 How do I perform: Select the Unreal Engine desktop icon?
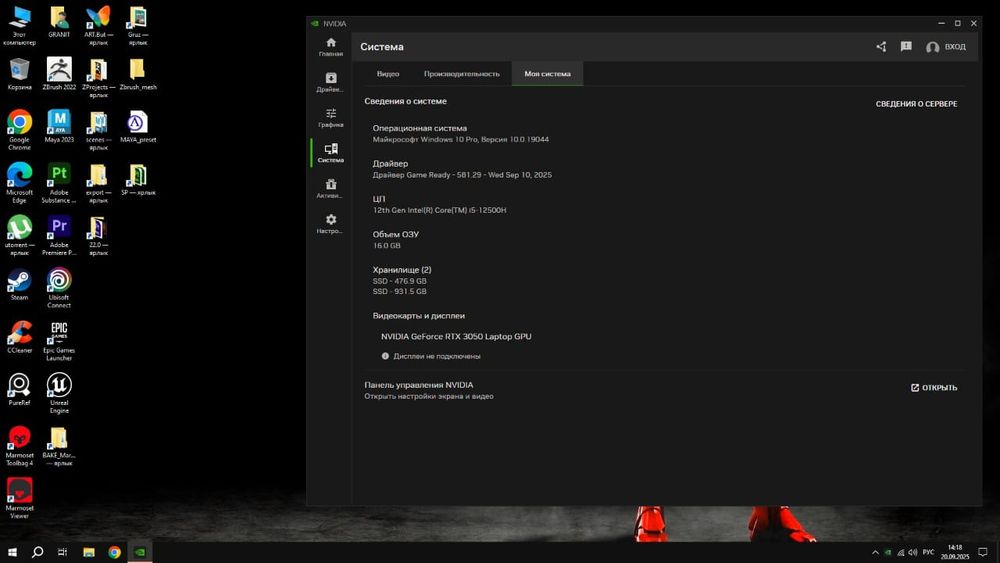click(x=59, y=393)
